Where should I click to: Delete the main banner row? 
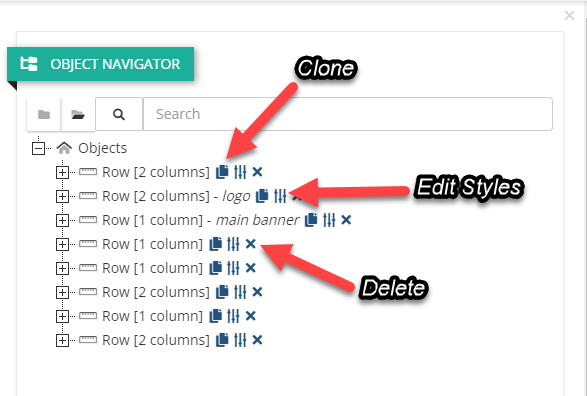click(346, 220)
